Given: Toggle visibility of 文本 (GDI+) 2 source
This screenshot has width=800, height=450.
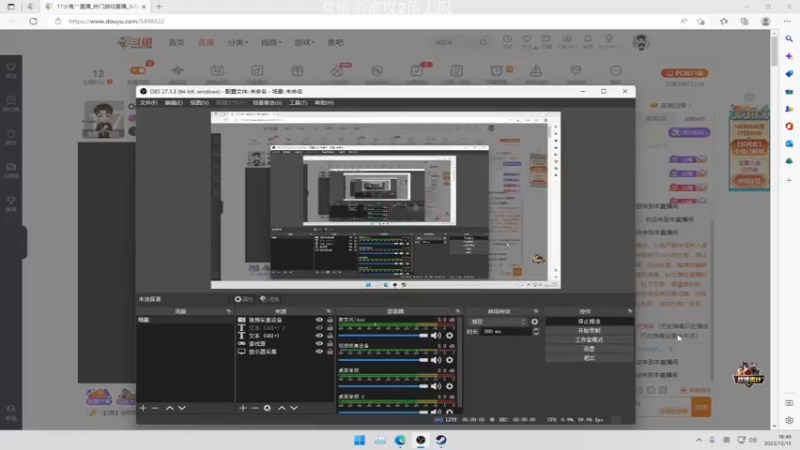Looking at the screenshot, I should pyautogui.click(x=319, y=328).
